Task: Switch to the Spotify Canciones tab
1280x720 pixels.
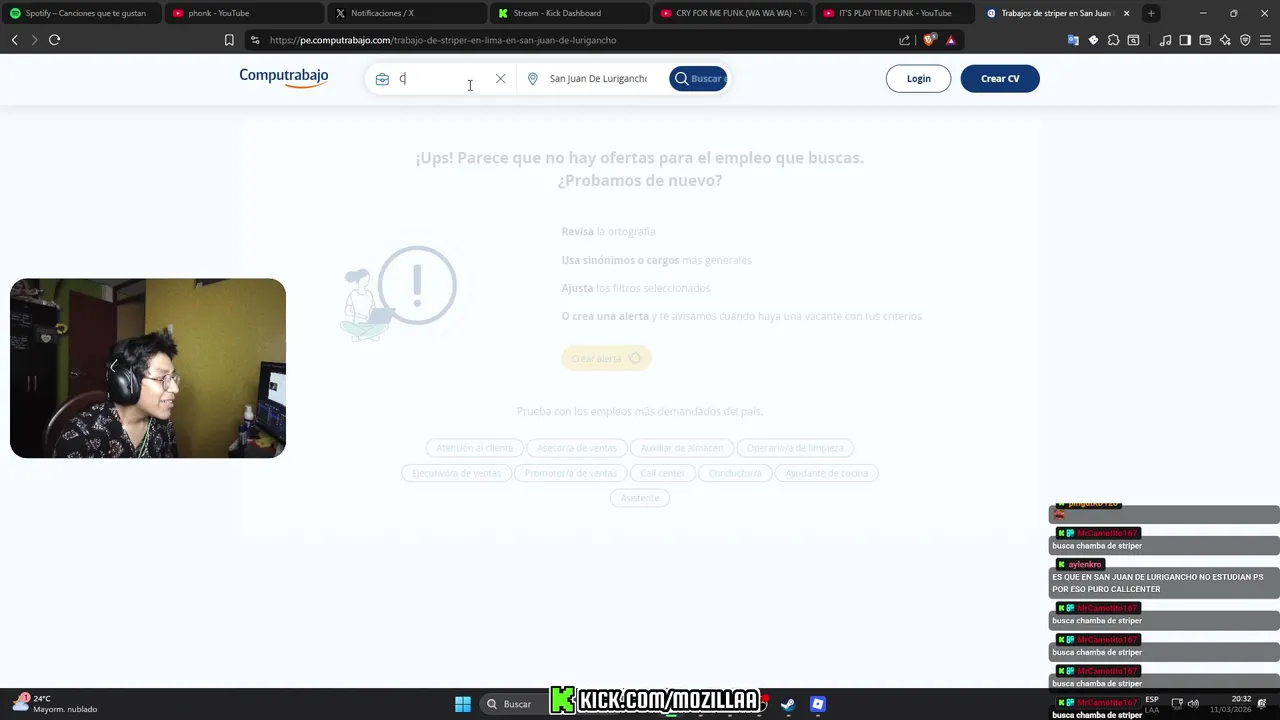Action: point(82,13)
